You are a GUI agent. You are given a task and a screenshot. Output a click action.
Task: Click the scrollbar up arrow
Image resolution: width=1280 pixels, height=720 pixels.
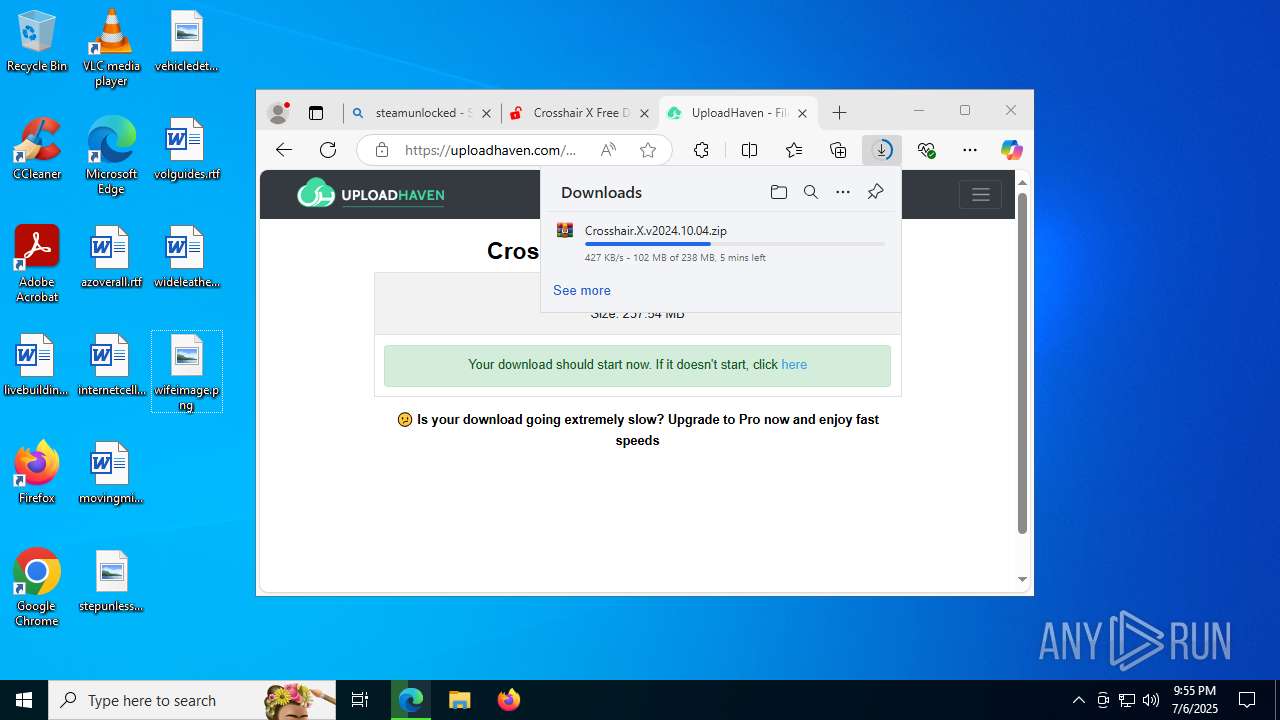pyautogui.click(x=1022, y=183)
